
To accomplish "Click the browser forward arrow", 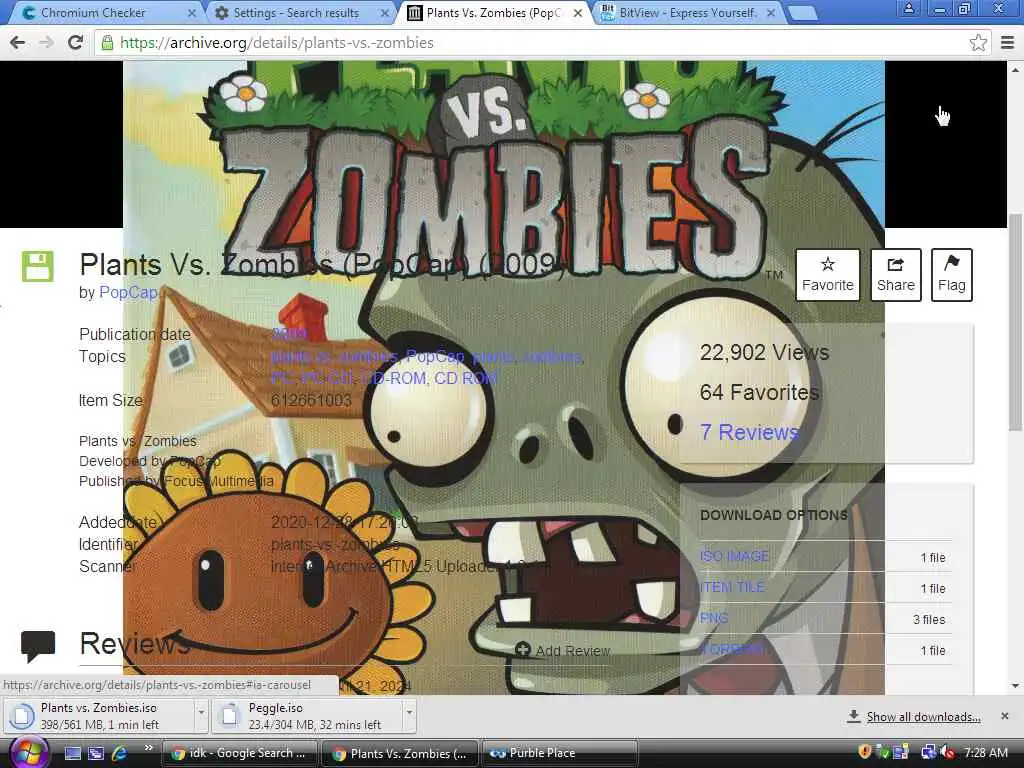I will point(46,42).
